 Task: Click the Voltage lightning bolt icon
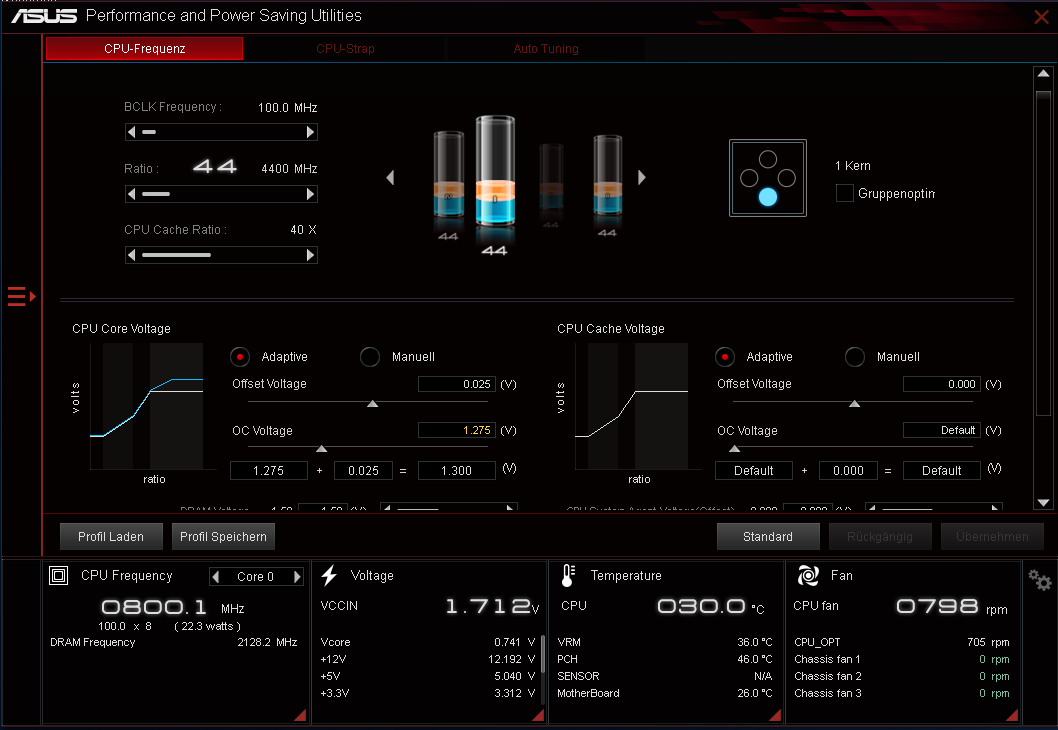[329, 575]
